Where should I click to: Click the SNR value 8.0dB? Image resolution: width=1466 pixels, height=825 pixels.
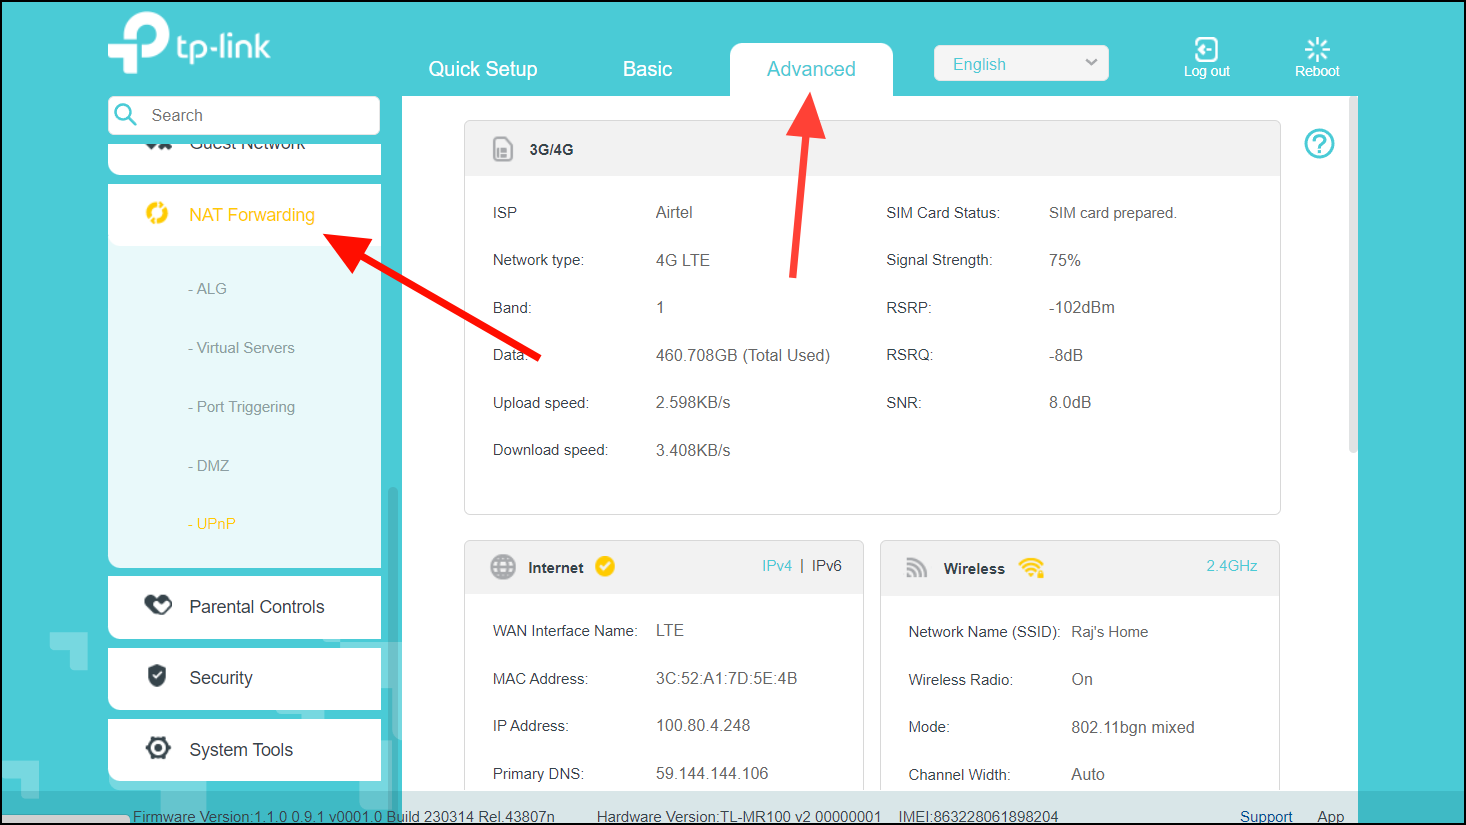pos(1070,403)
